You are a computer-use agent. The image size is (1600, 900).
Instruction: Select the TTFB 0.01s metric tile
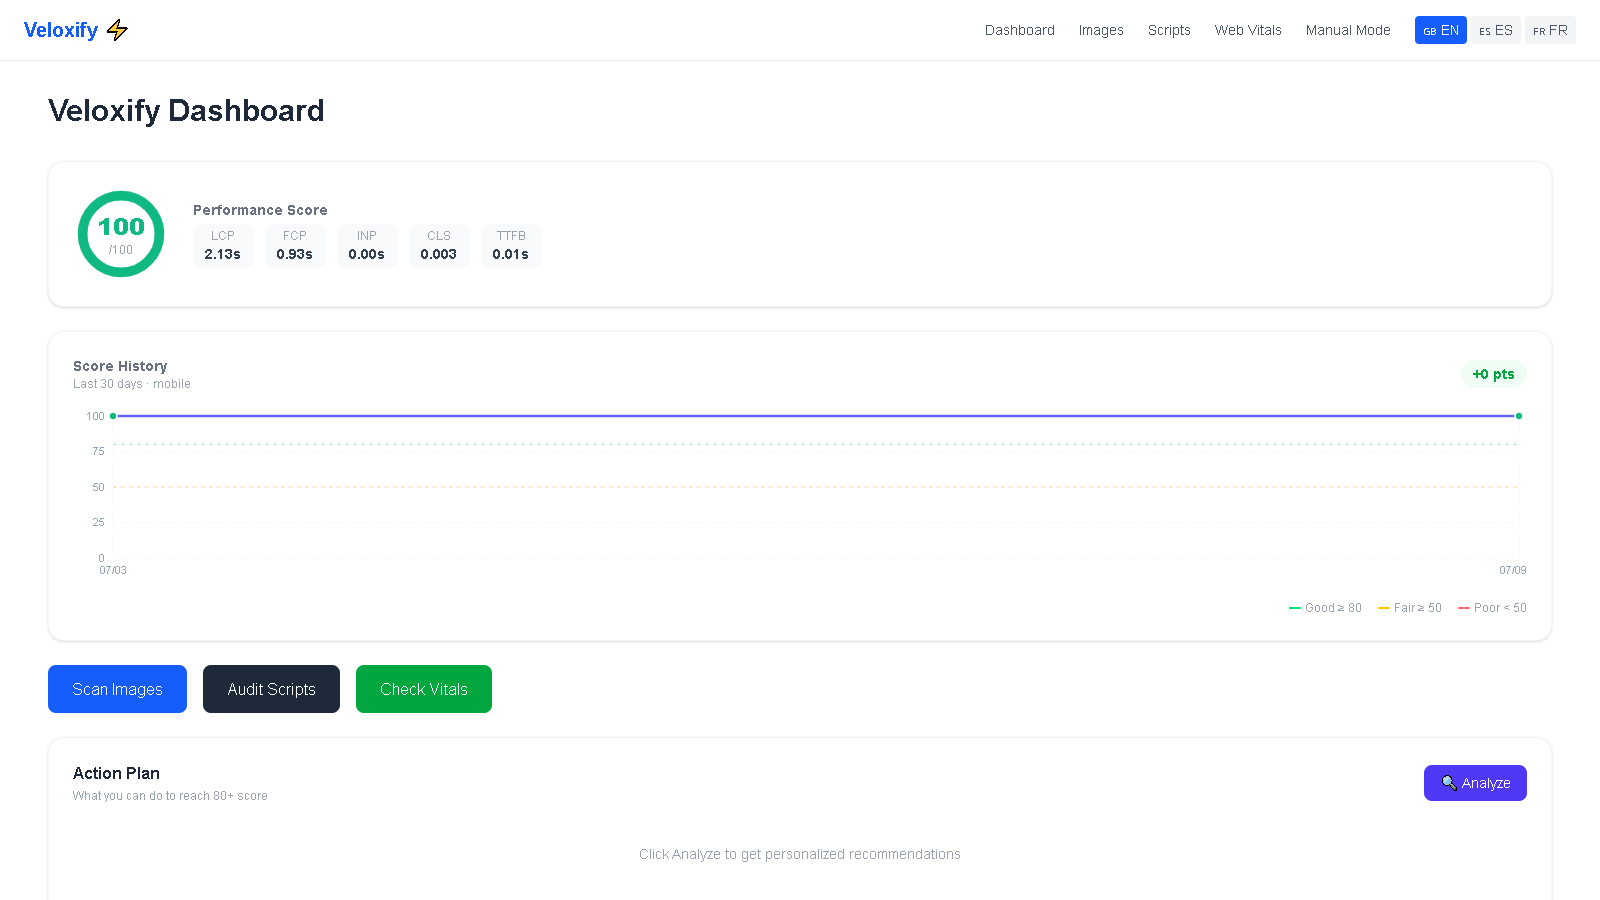[x=511, y=246]
